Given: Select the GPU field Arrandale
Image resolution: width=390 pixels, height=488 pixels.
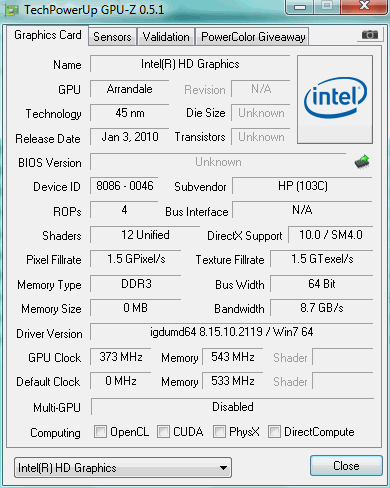Looking at the screenshot, I should click(x=129, y=89).
